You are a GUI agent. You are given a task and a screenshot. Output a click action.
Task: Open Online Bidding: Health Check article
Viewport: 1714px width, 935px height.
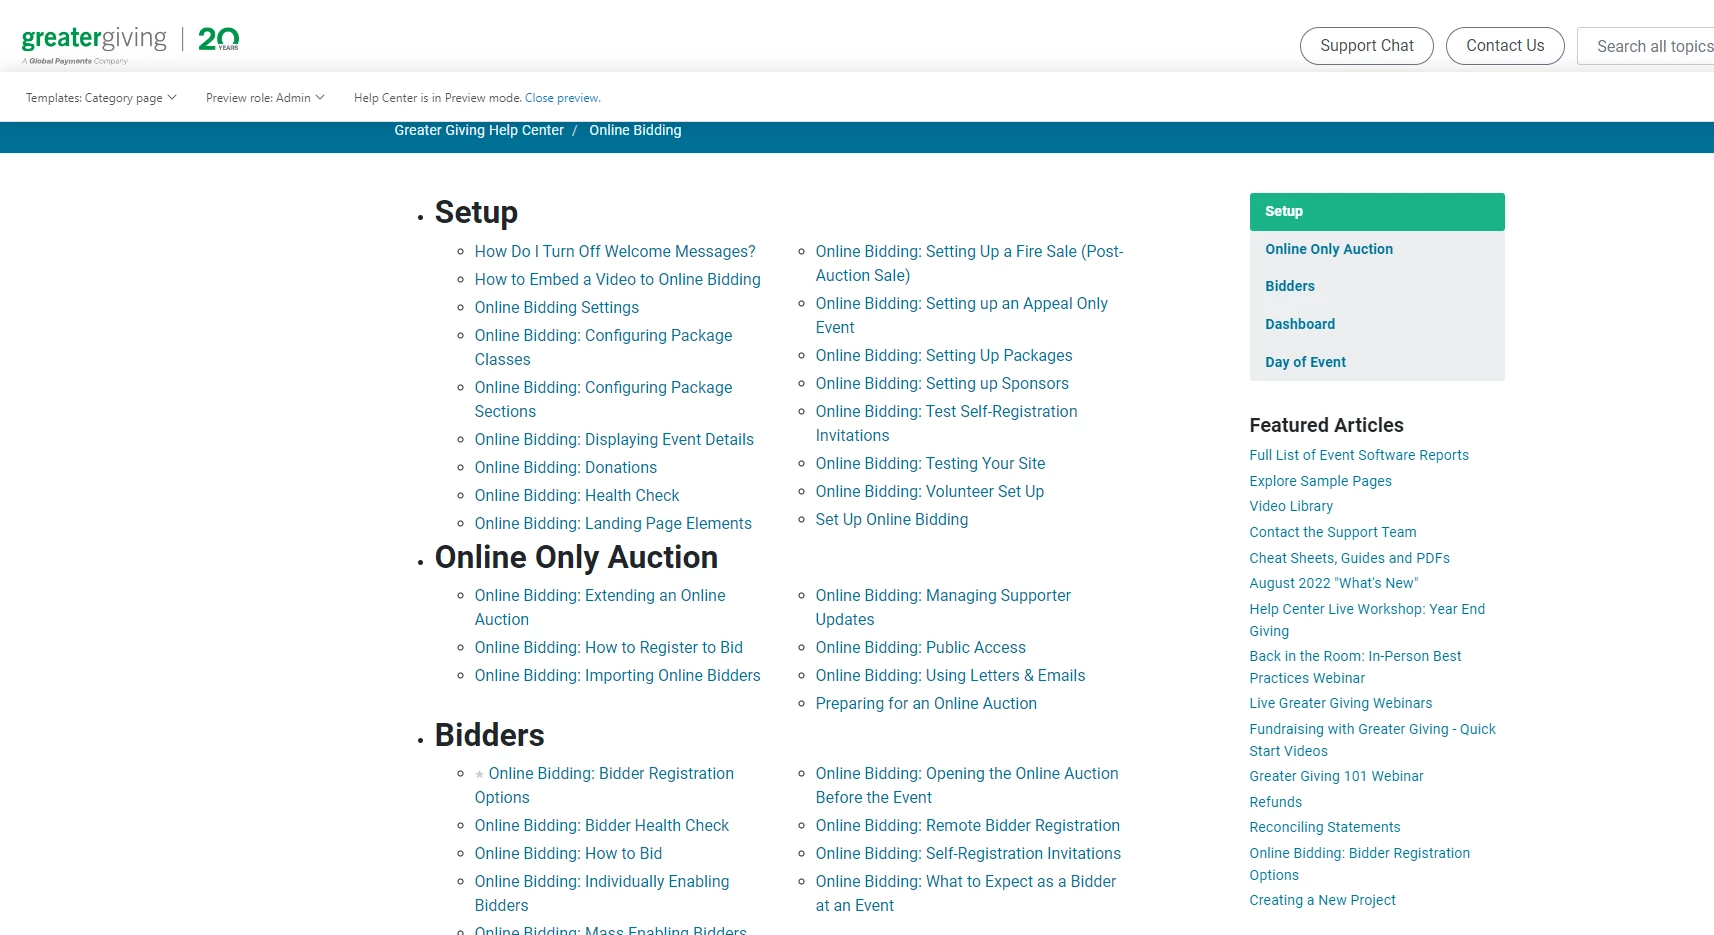click(577, 496)
